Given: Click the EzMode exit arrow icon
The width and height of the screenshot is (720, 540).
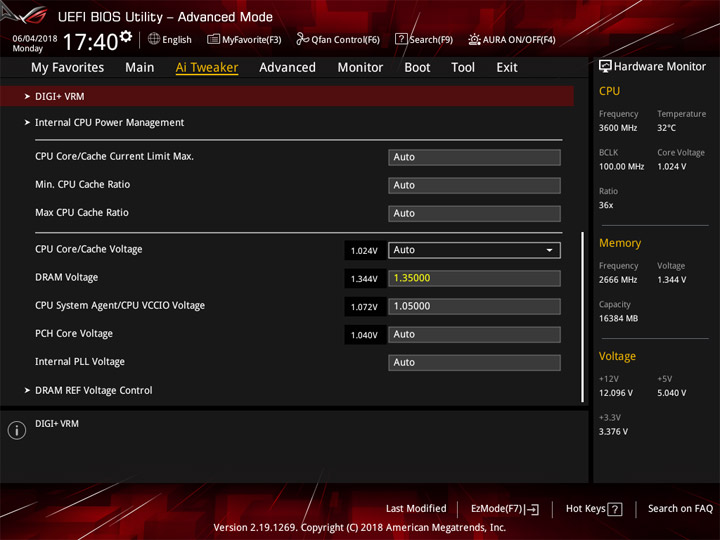Looking at the screenshot, I should tap(532, 509).
